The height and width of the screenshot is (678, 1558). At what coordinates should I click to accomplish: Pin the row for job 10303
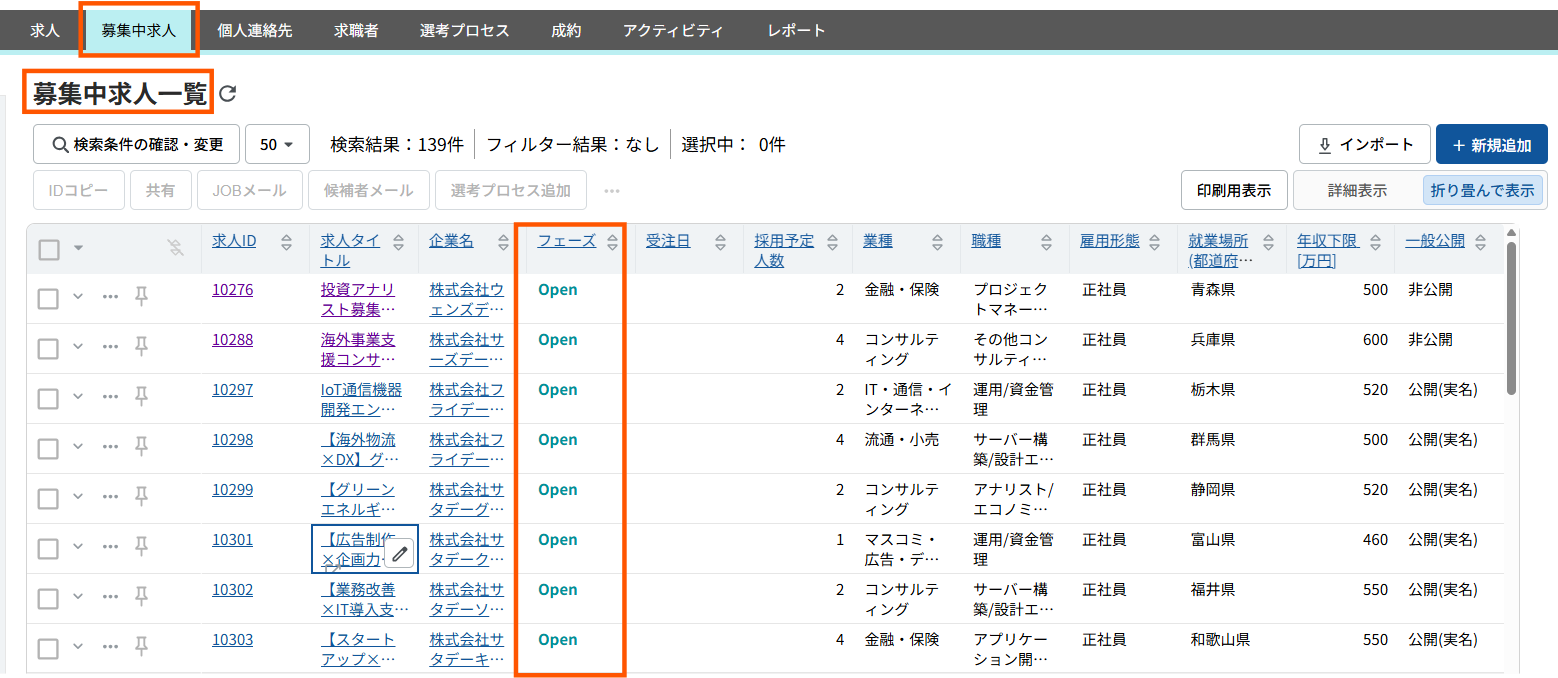[x=142, y=645]
